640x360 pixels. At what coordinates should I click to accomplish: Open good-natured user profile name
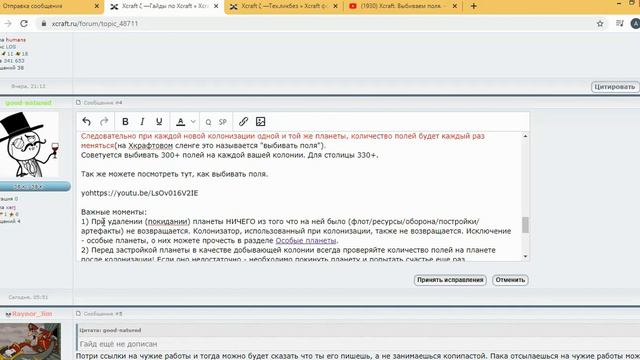[29, 103]
